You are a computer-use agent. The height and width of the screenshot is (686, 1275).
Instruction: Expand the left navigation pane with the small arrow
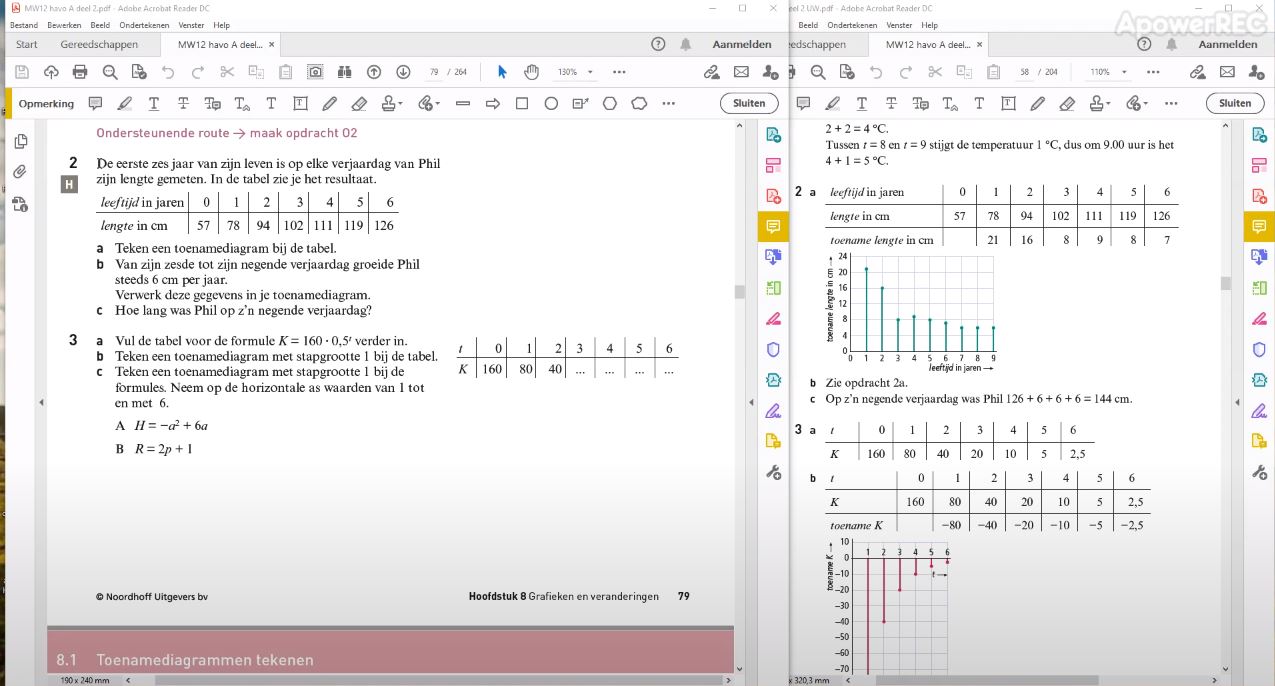(41, 402)
